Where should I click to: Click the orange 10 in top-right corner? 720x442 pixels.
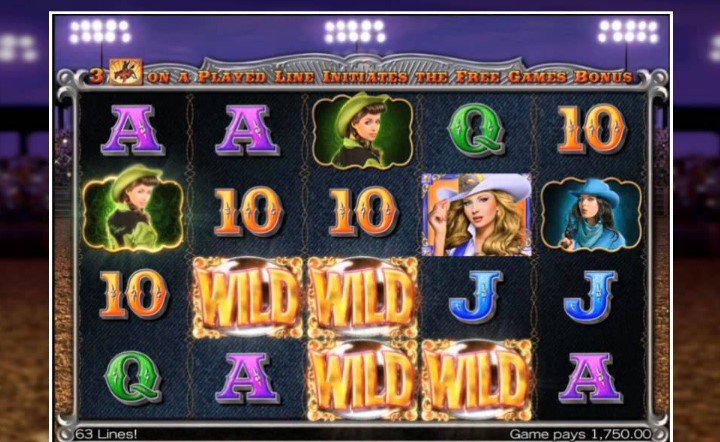591,129
